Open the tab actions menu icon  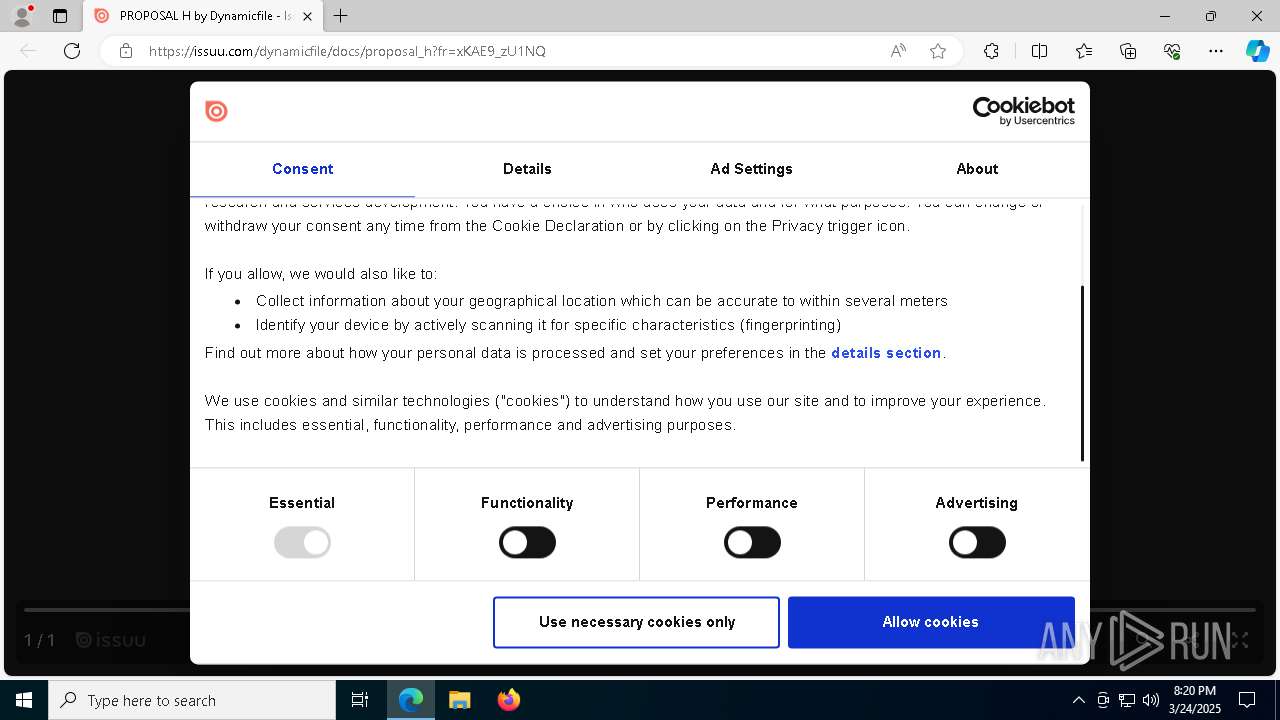pyautogui.click(x=60, y=16)
